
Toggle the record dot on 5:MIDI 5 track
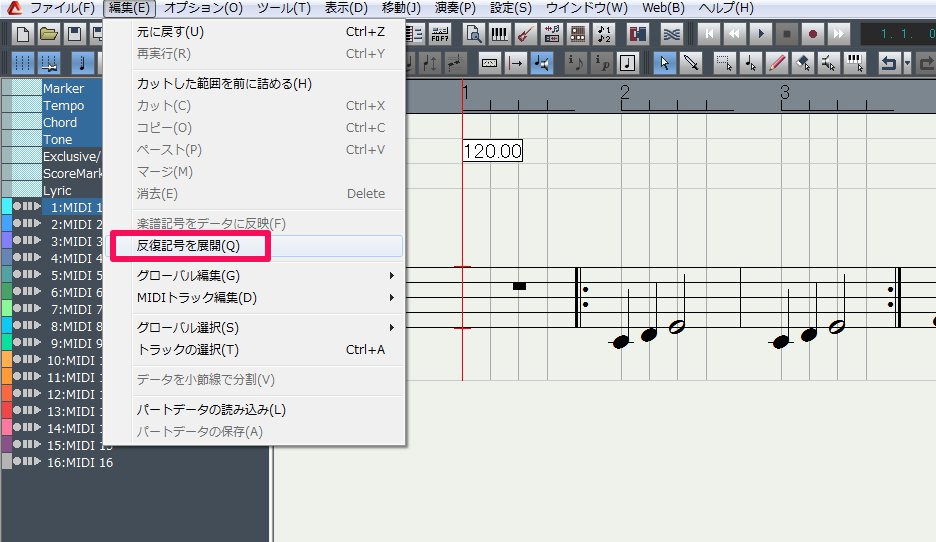[x=17, y=275]
